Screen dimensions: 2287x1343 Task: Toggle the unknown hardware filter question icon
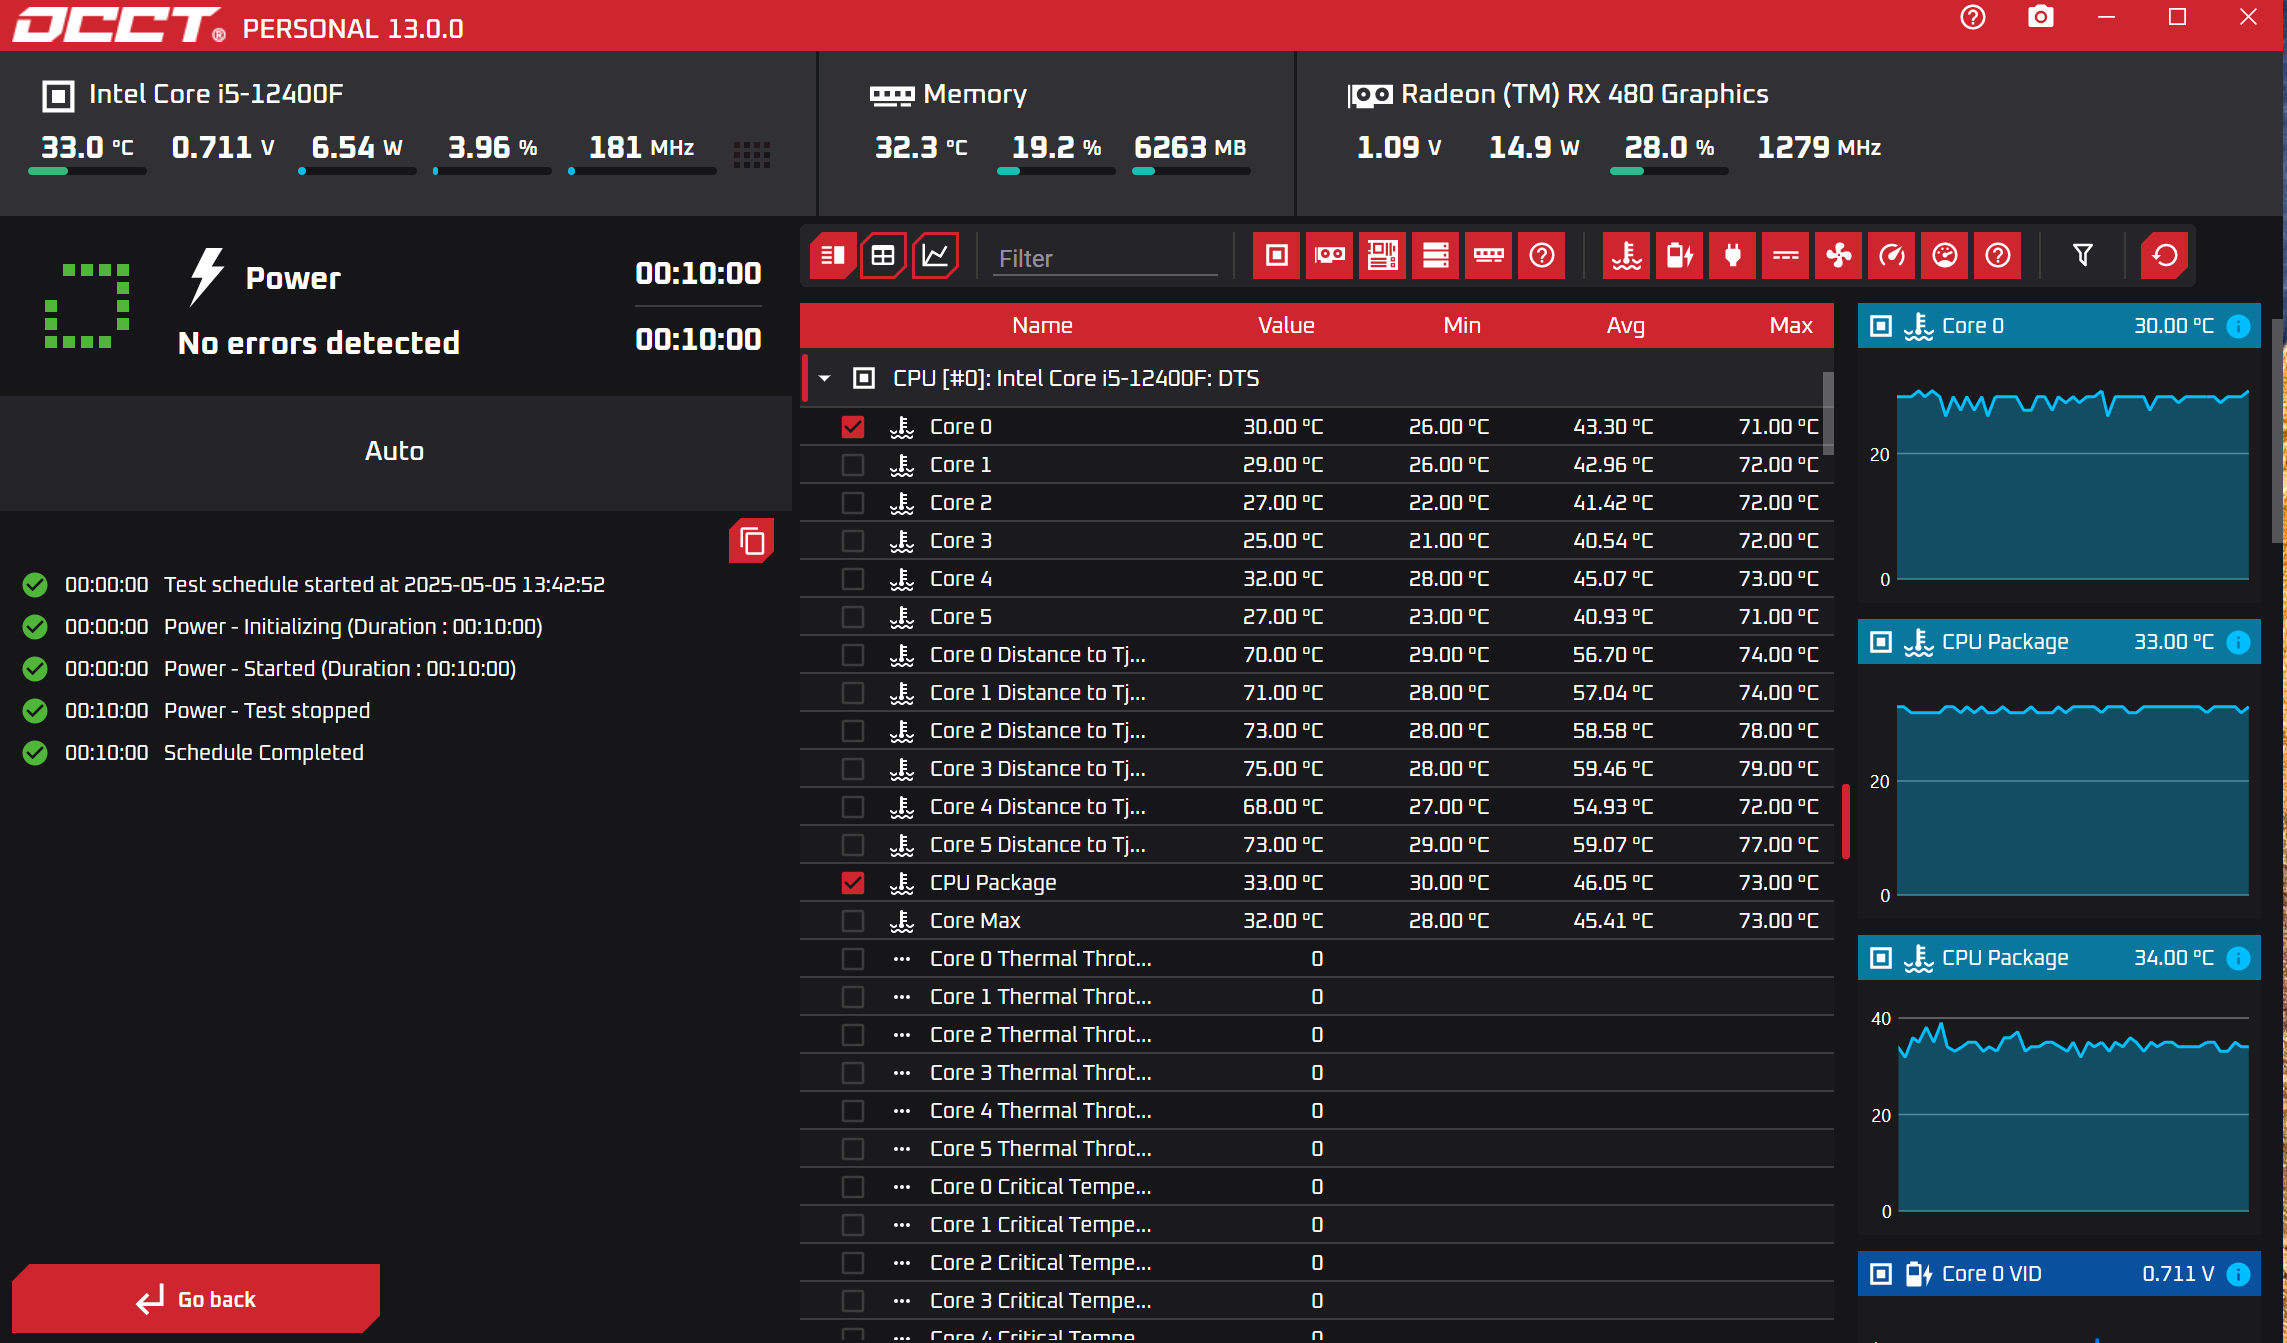pos(1542,256)
